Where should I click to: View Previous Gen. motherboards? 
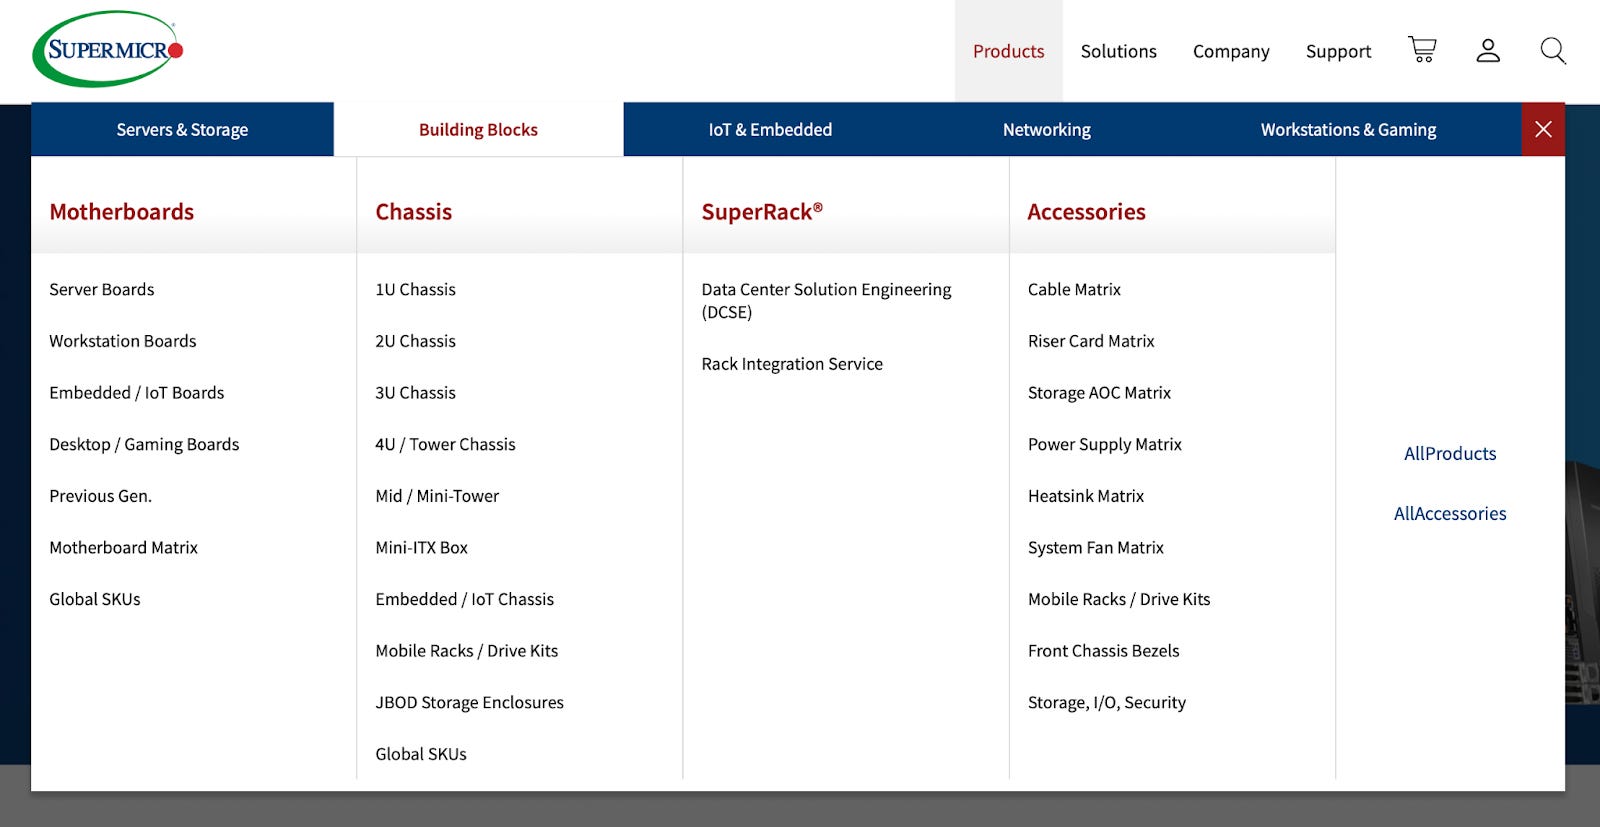tap(100, 496)
